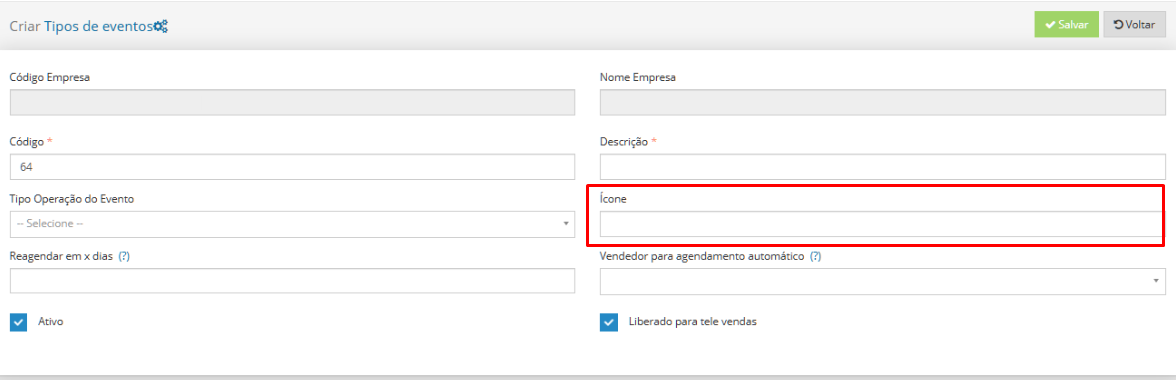Click the gears icon beside Tipos de eventos
This screenshot has width=1176, height=380.
tap(160, 25)
